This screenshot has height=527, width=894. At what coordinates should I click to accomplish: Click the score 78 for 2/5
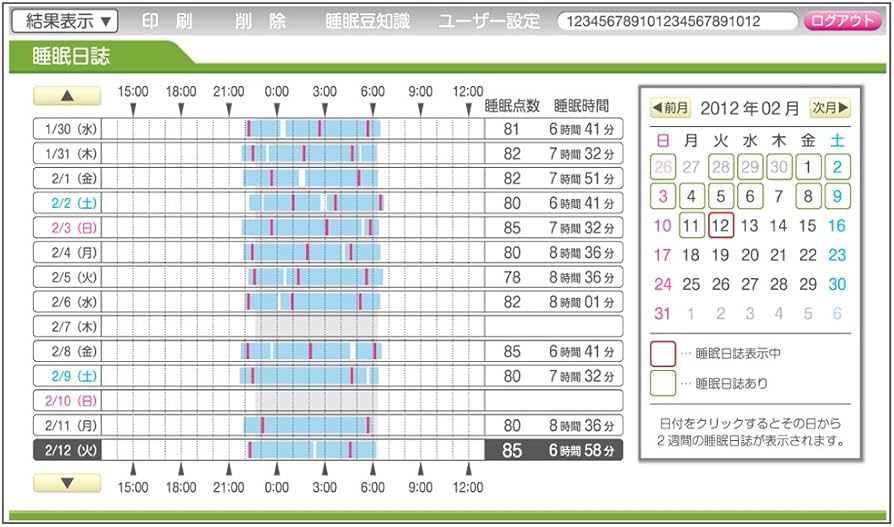point(512,277)
